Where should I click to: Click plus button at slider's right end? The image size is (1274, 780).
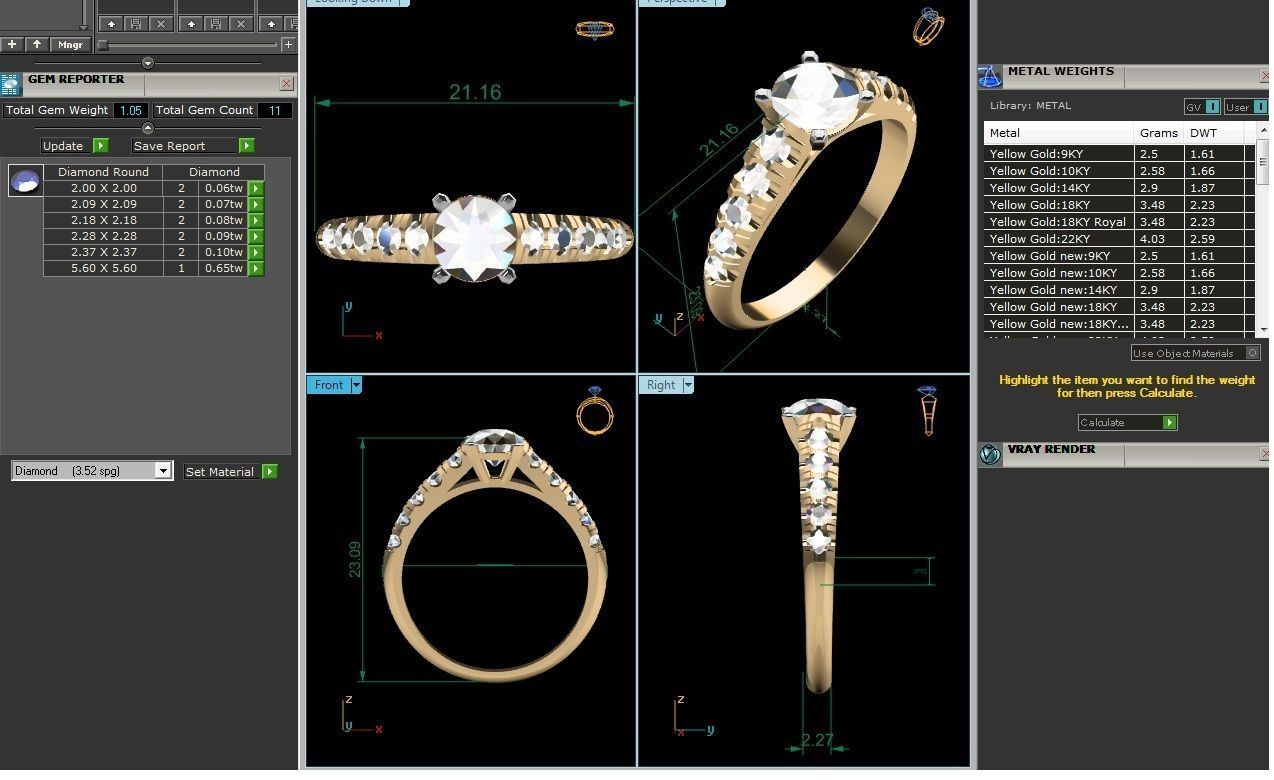[288, 44]
